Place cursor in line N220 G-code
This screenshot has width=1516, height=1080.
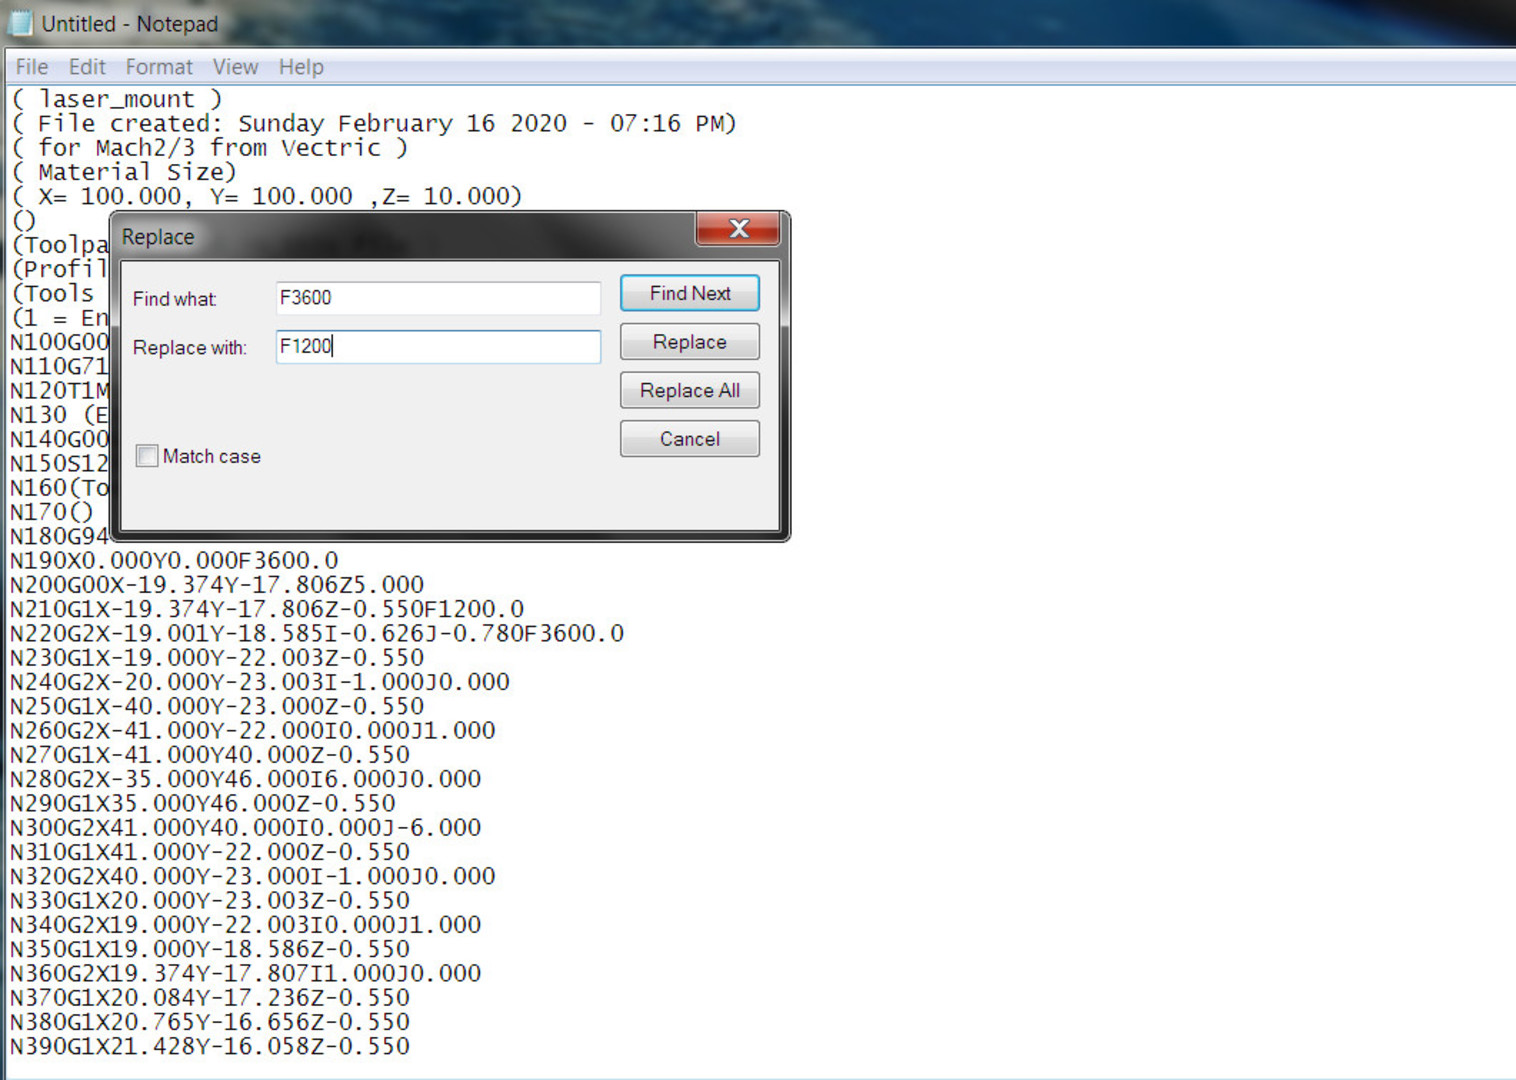click(x=316, y=634)
